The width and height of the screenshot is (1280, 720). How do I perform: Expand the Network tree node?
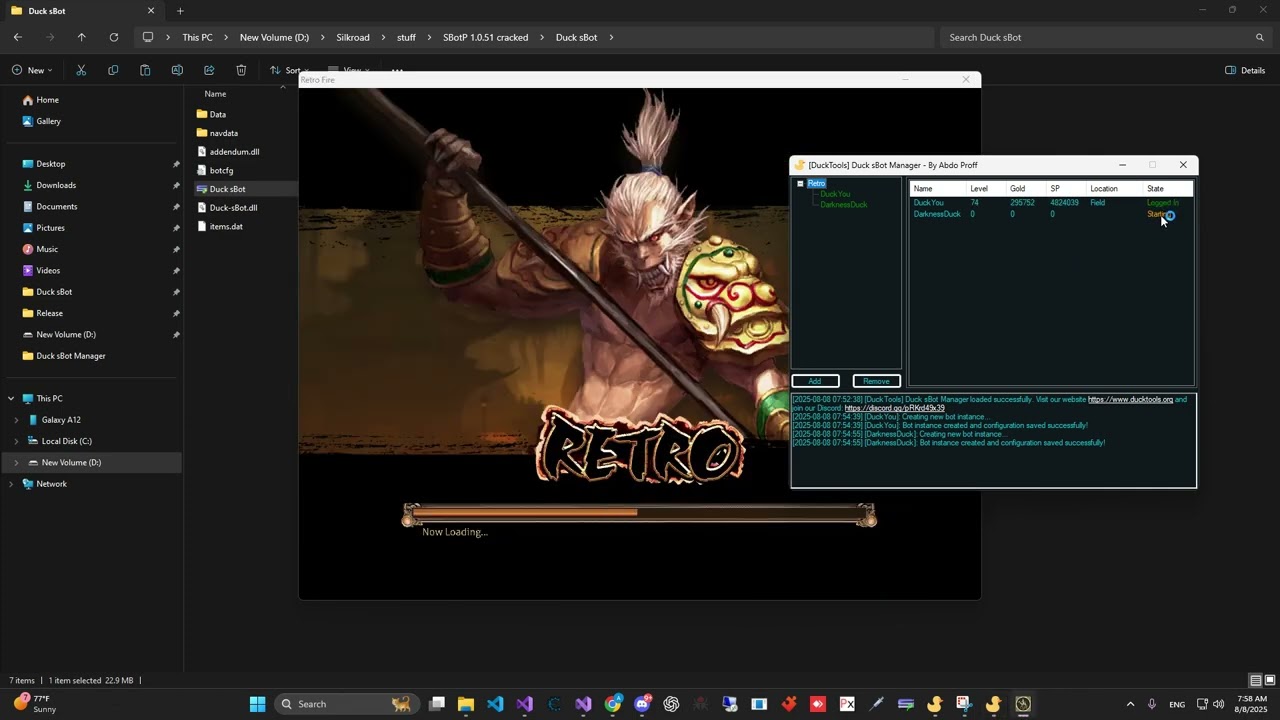11,484
